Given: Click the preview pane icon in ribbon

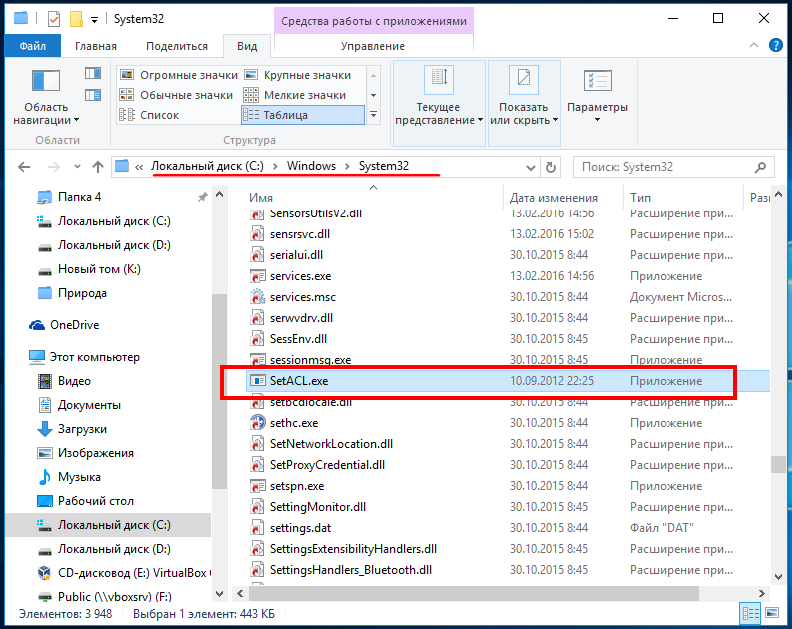Looking at the screenshot, I should 93,74.
